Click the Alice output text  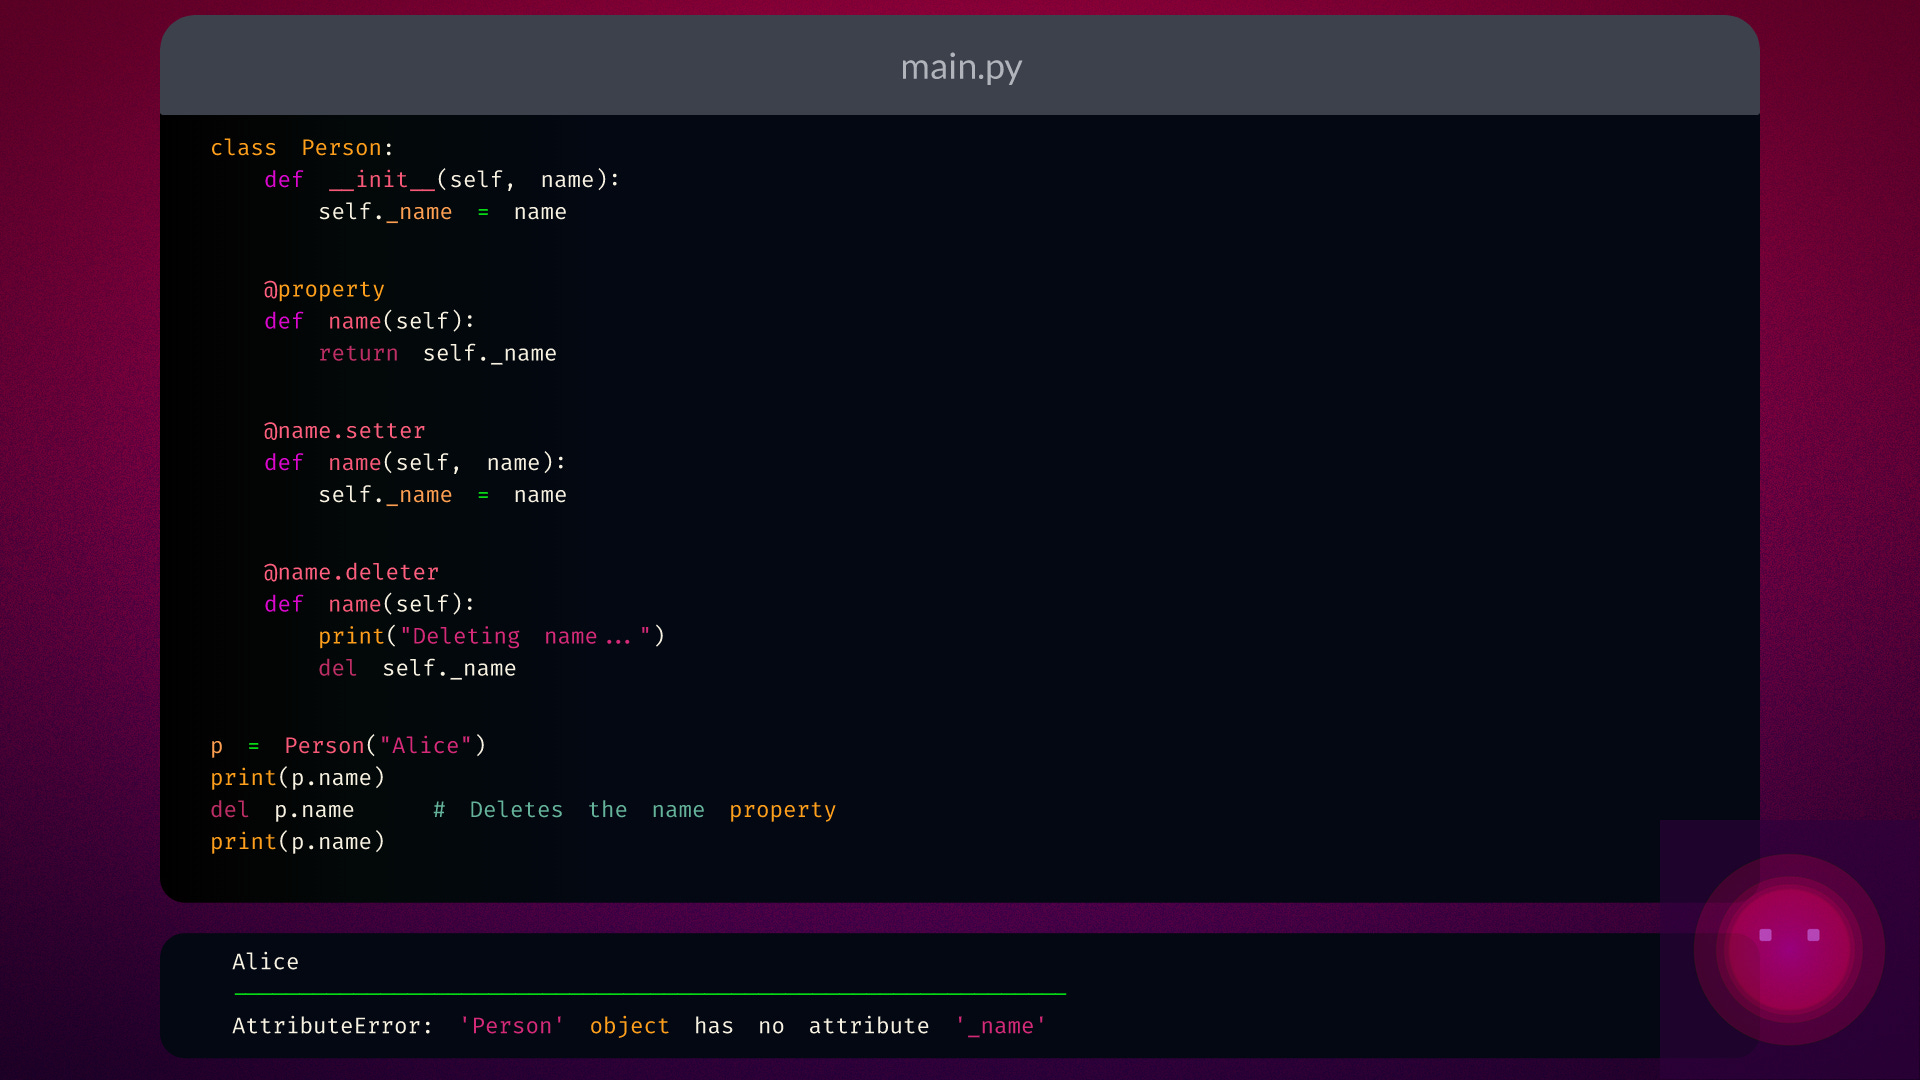tap(265, 962)
